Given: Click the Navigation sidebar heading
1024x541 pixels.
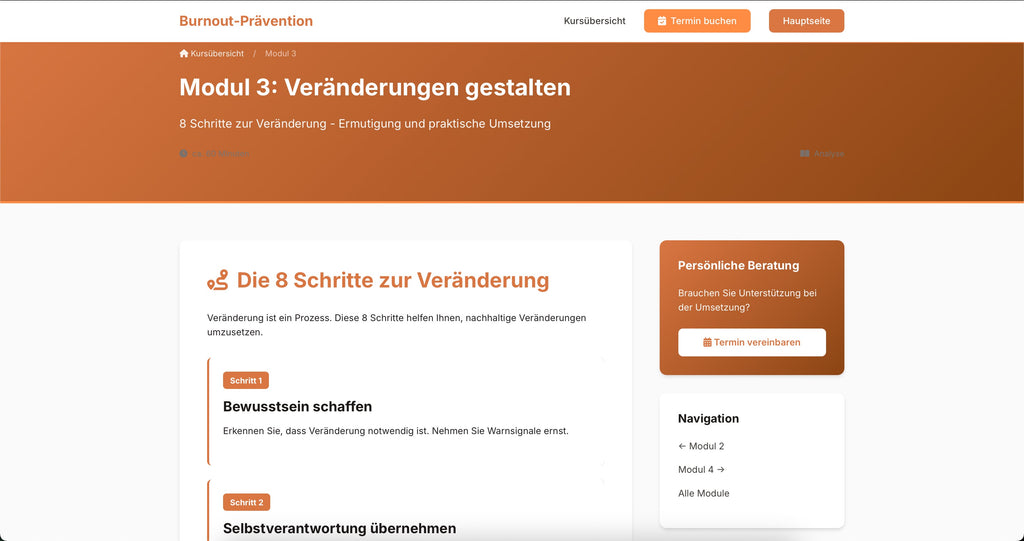Looking at the screenshot, I should (x=708, y=419).
